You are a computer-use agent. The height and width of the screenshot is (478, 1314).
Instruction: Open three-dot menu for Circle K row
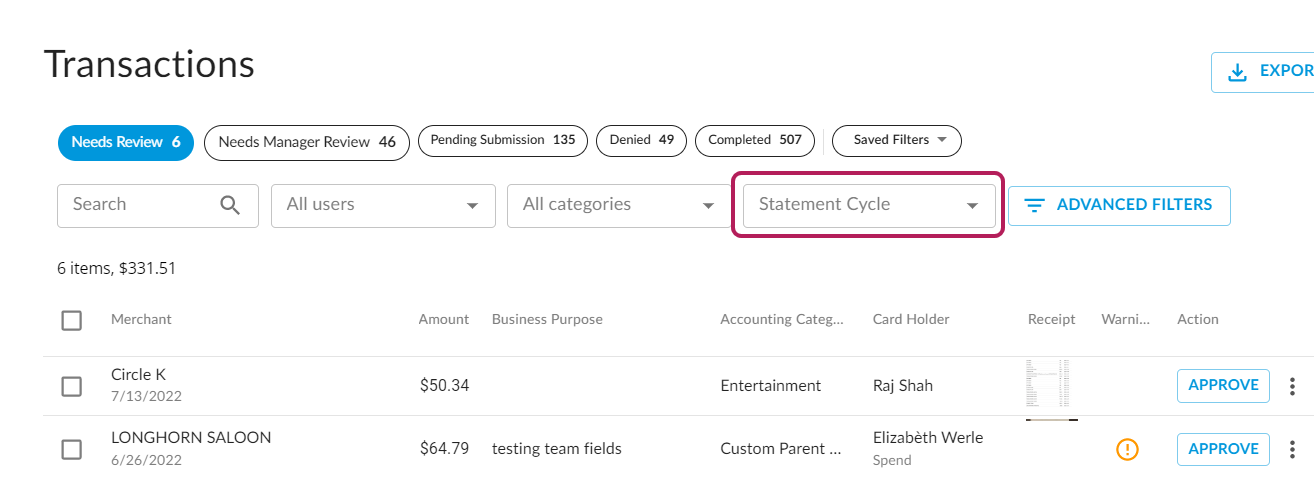pos(1292,386)
